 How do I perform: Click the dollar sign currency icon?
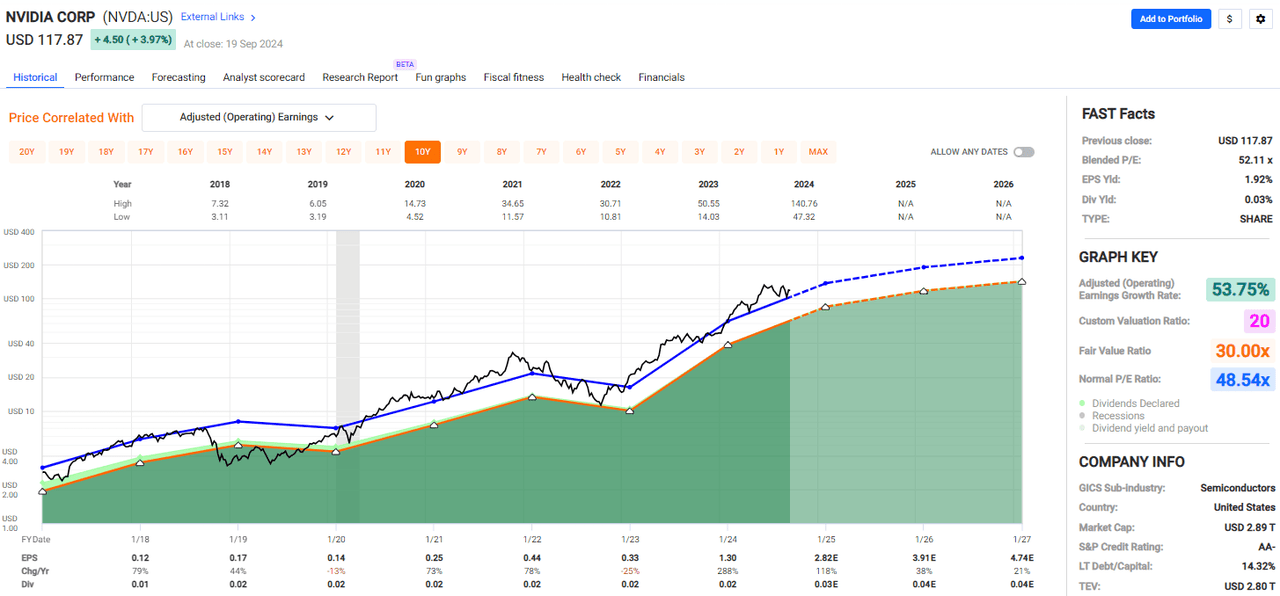(x=1229, y=18)
